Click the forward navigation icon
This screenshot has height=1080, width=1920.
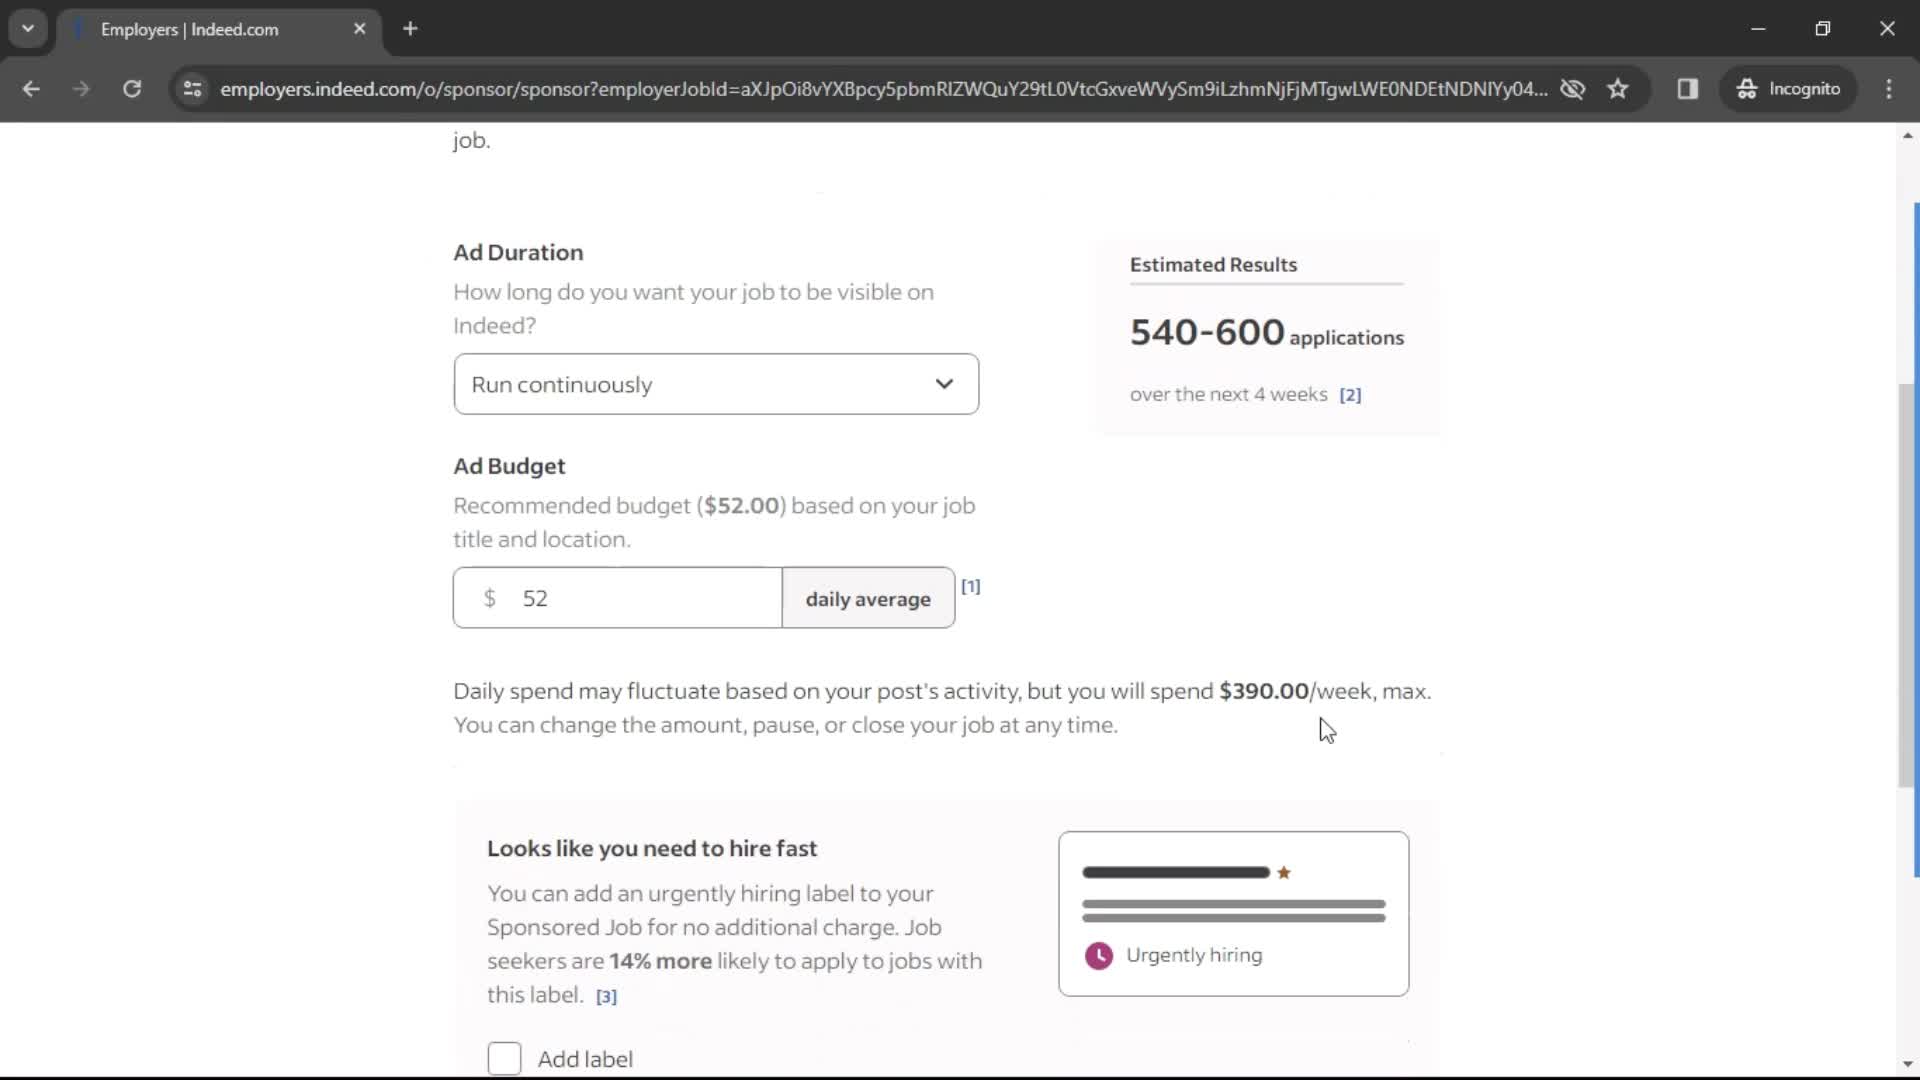[79, 88]
